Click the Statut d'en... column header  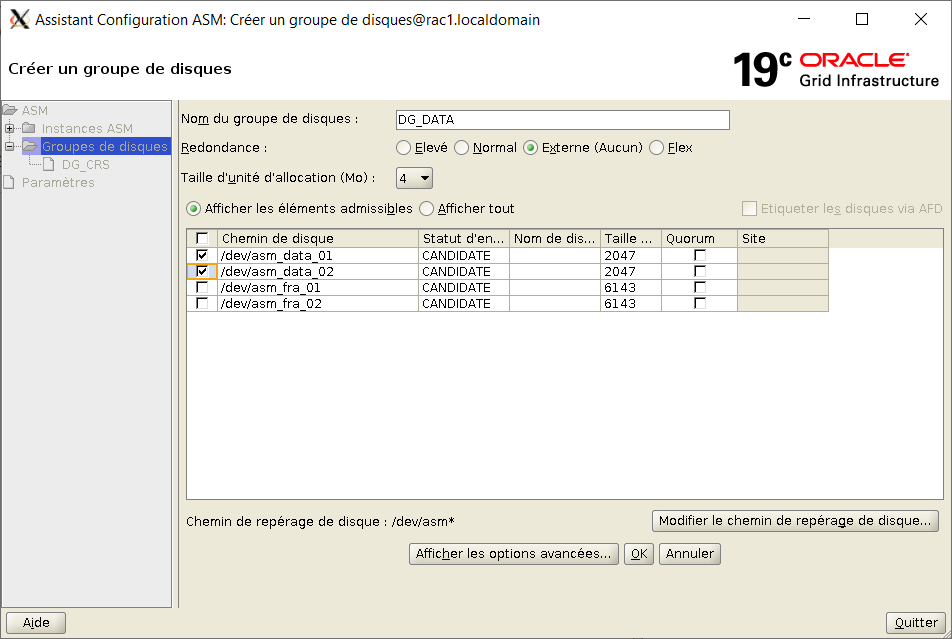tap(463, 239)
